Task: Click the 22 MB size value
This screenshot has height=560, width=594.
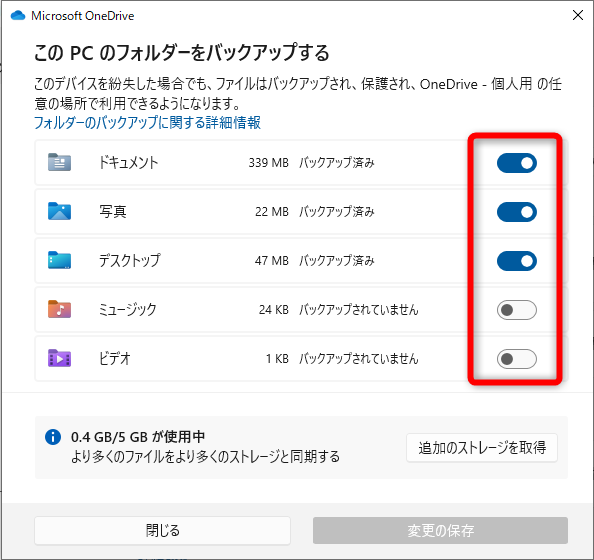Action: pyautogui.click(x=272, y=211)
